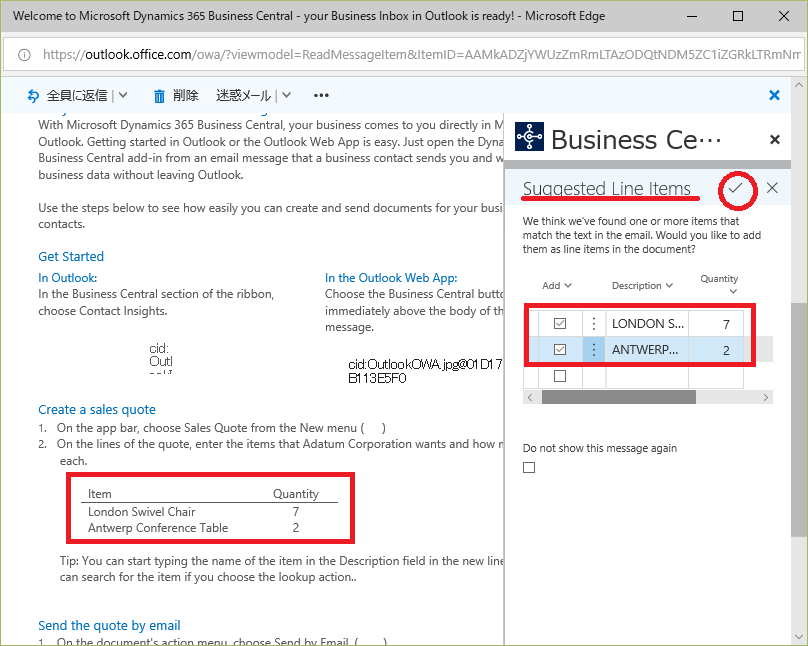Screen dimensions: 808x646
Task: Click 'In the Outlook Web App:' heading
Action: click(x=391, y=278)
